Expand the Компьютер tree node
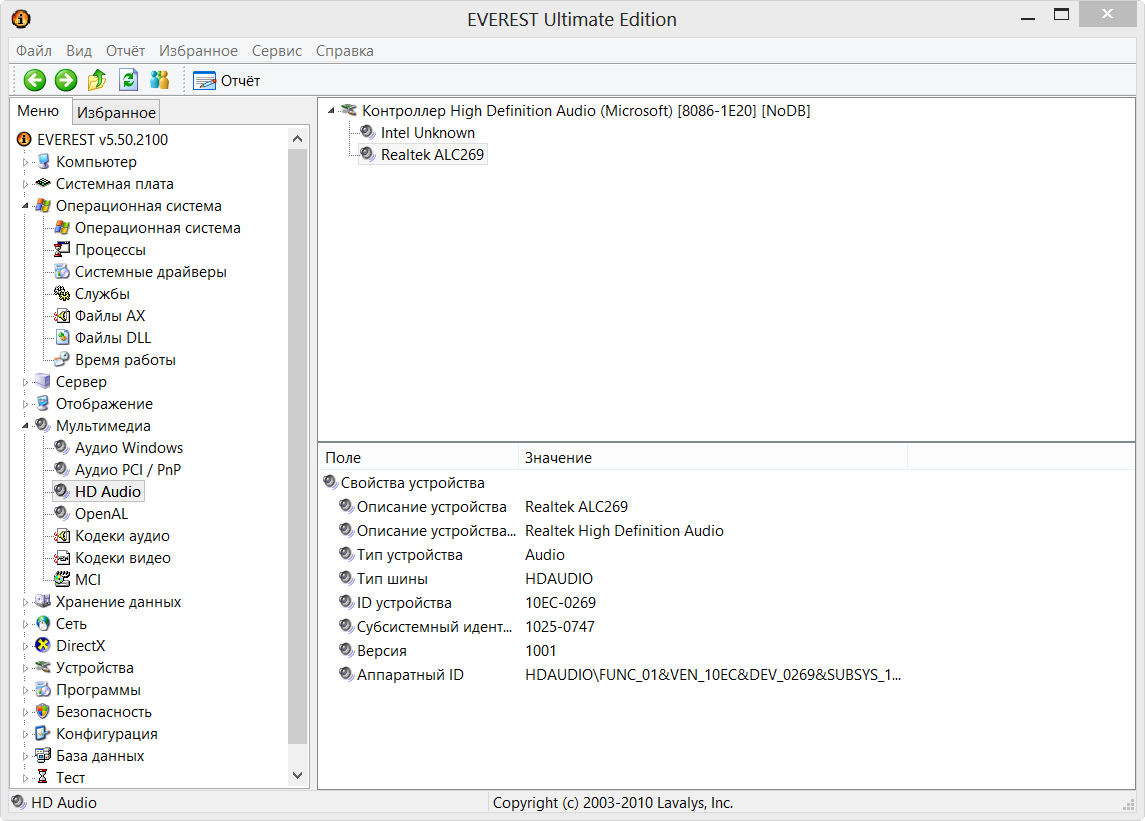Viewport: 1145px width, 821px height. click(x=26, y=162)
